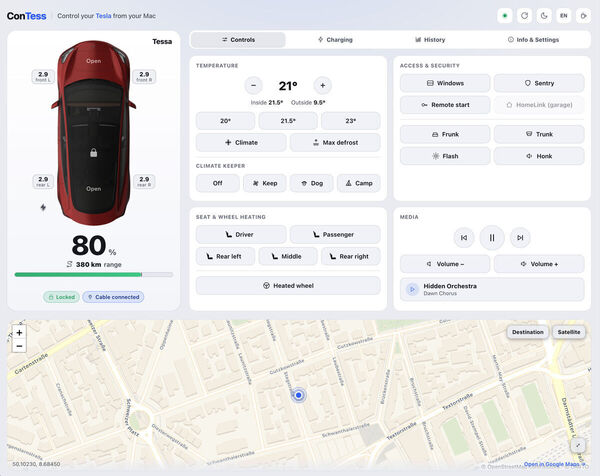Open the Charging tab
The width and height of the screenshot is (600, 476).
(335, 40)
